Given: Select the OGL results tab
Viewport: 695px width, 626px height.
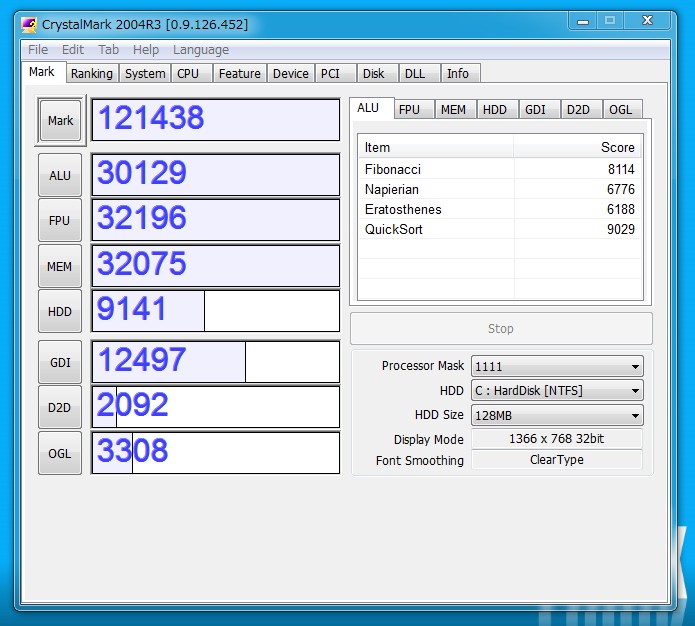Looking at the screenshot, I should tap(621, 110).
